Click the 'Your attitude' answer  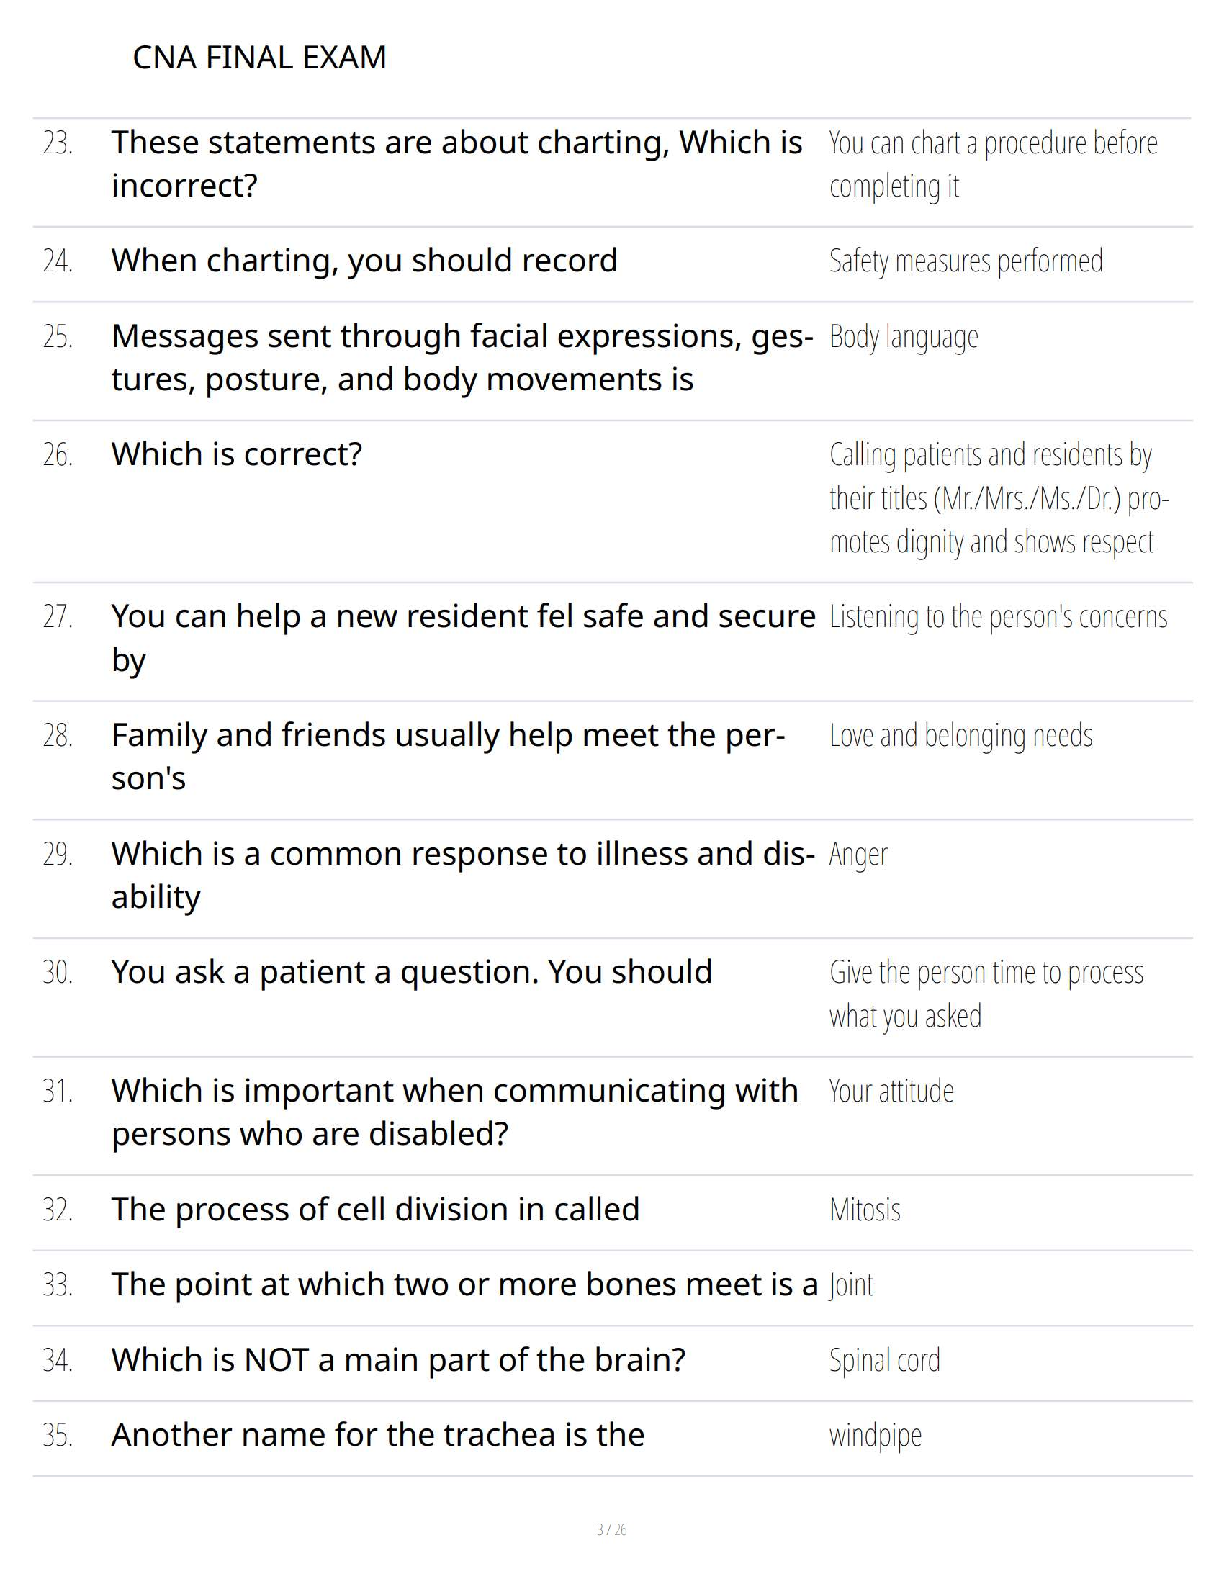pos(890,1091)
